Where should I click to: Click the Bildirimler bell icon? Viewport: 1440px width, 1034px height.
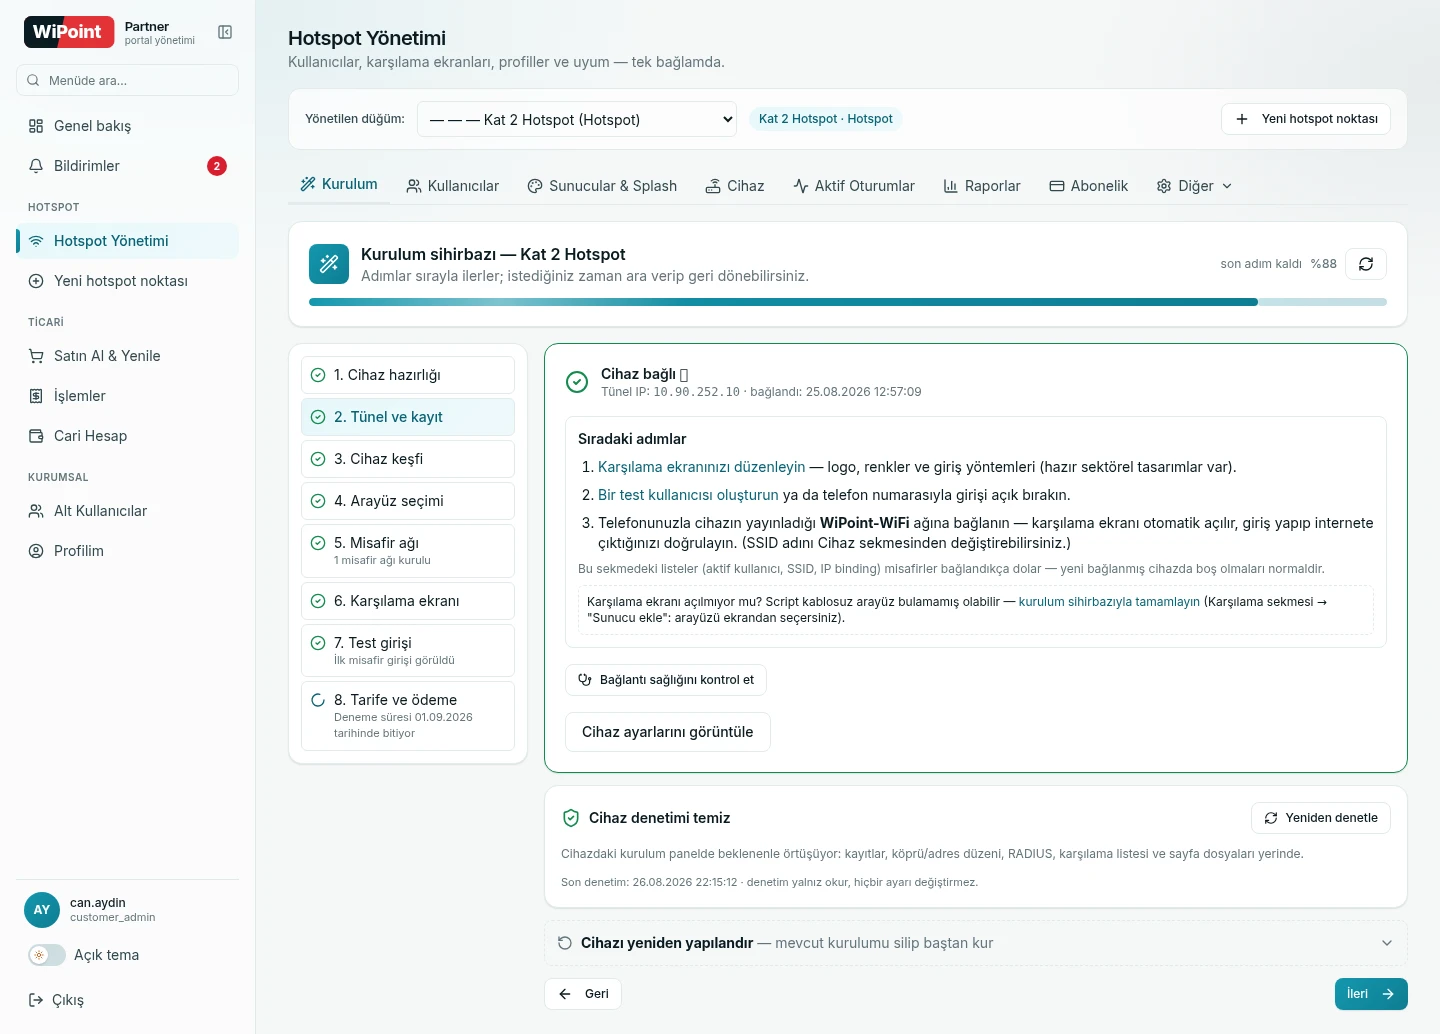36,166
